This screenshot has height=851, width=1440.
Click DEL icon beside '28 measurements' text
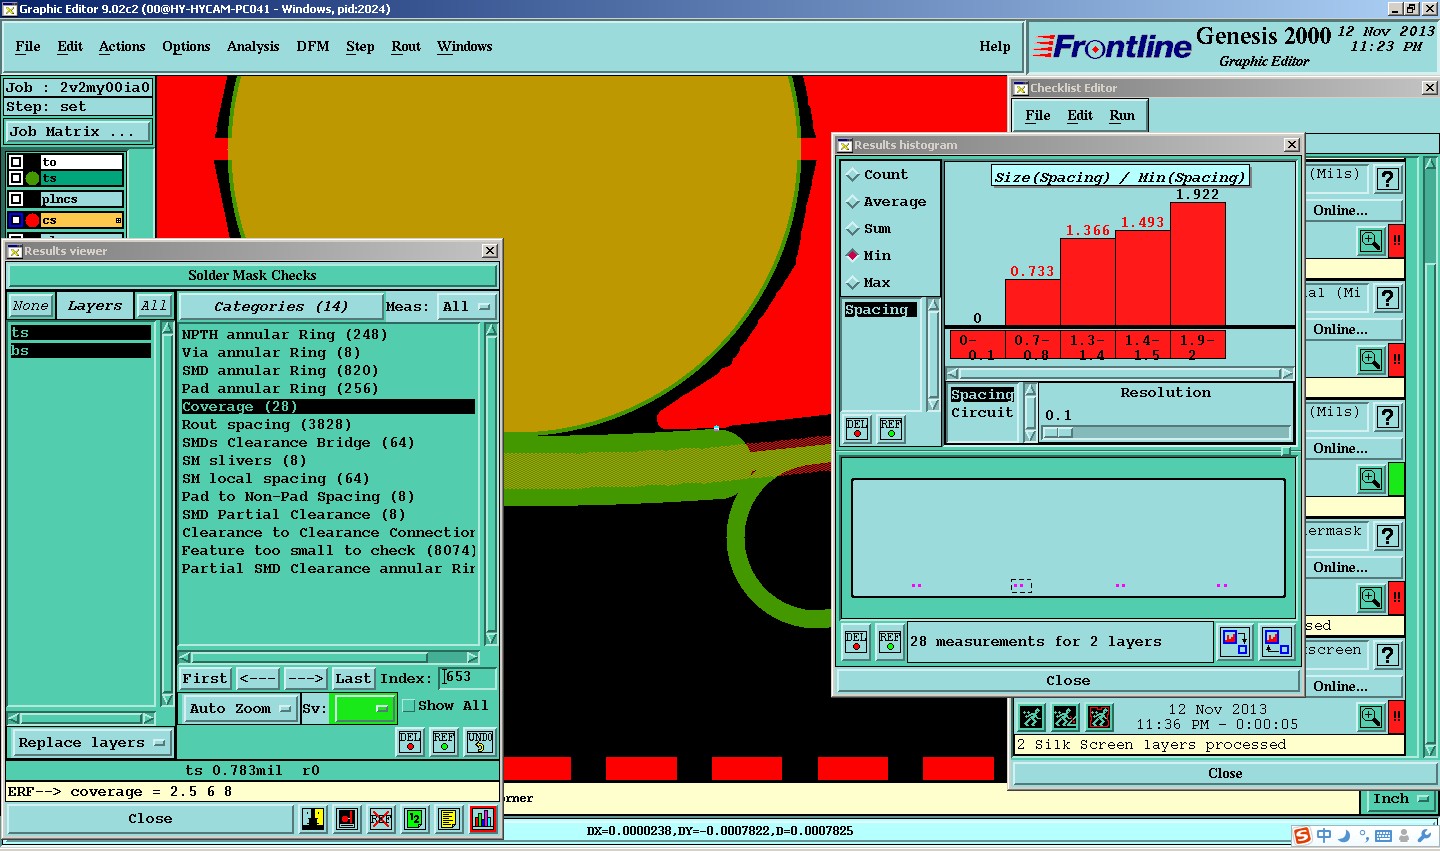coord(856,642)
